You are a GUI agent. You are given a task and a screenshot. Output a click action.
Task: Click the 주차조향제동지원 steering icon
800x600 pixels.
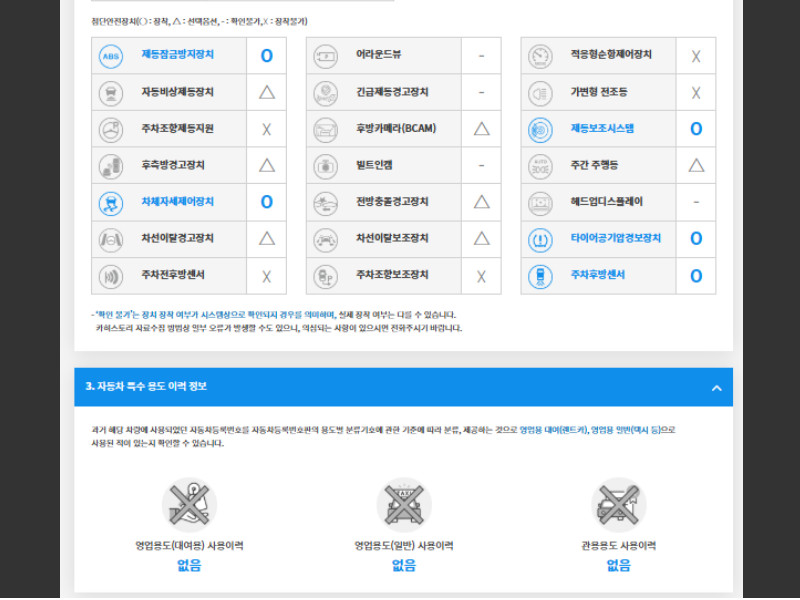(111, 130)
